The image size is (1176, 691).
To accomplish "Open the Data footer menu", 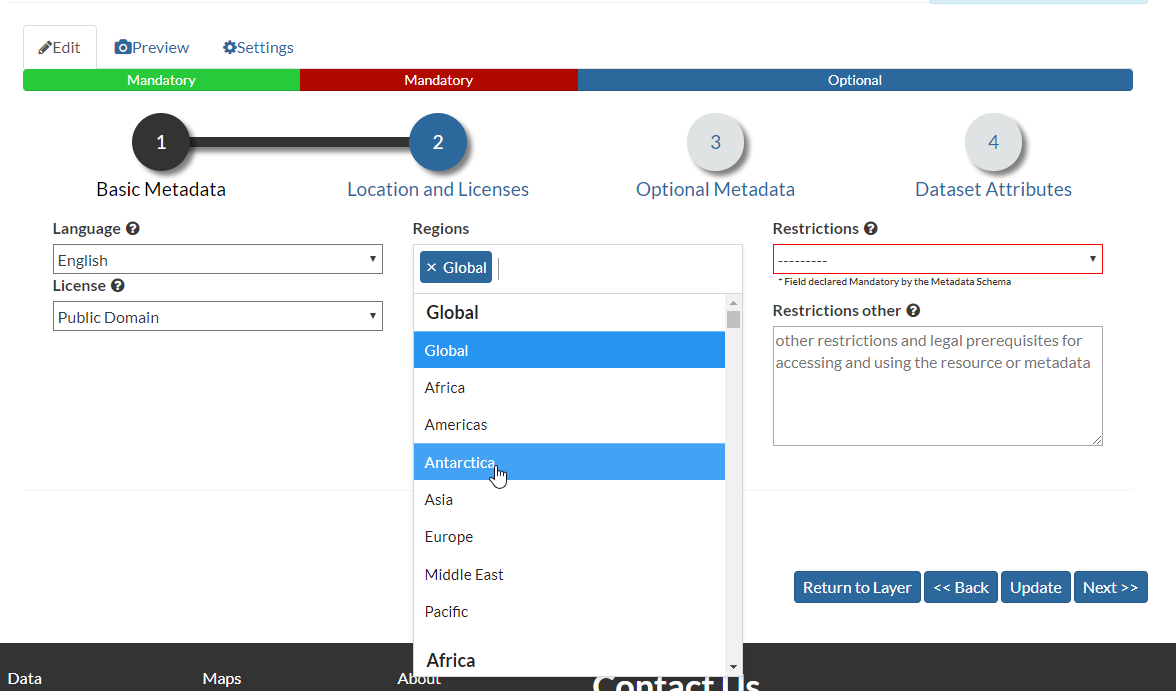I will [25, 678].
